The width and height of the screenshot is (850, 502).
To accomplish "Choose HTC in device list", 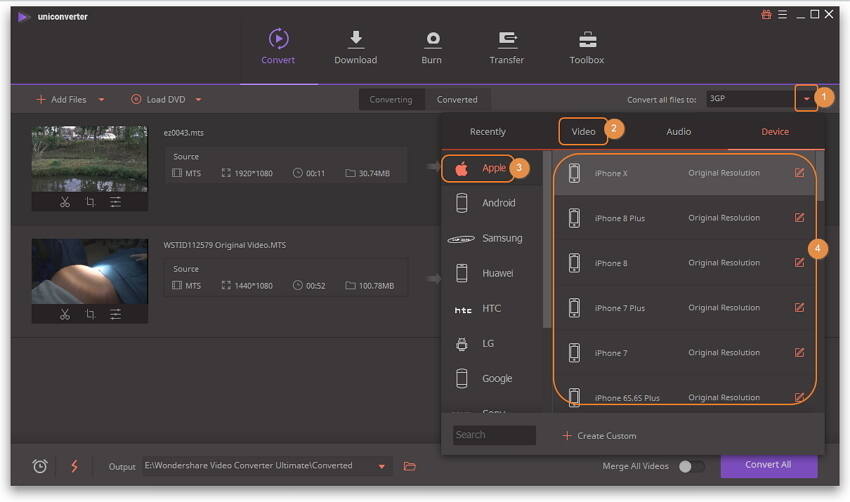I will coord(492,308).
